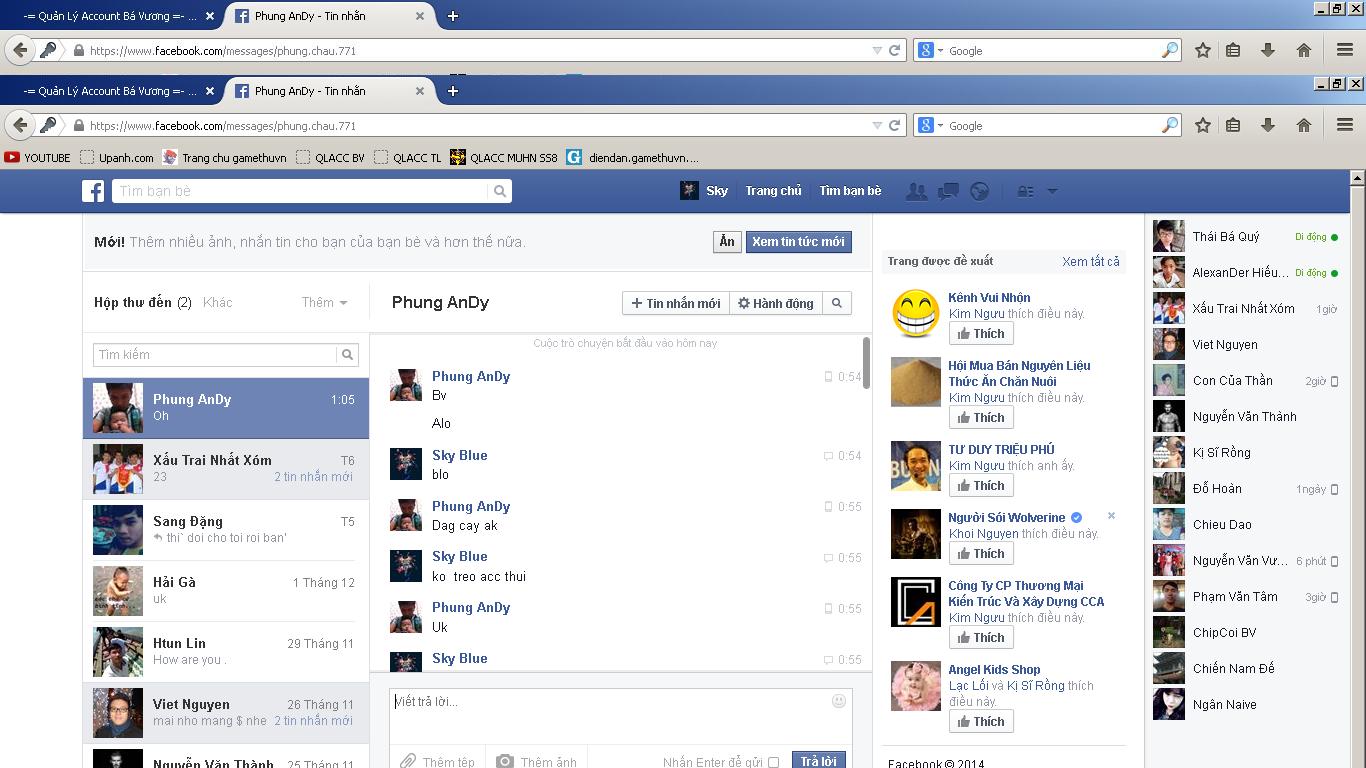Open a new tab with the front window's plus button
Viewport: 1366px width, 768px height.
click(x=452, y=91)
